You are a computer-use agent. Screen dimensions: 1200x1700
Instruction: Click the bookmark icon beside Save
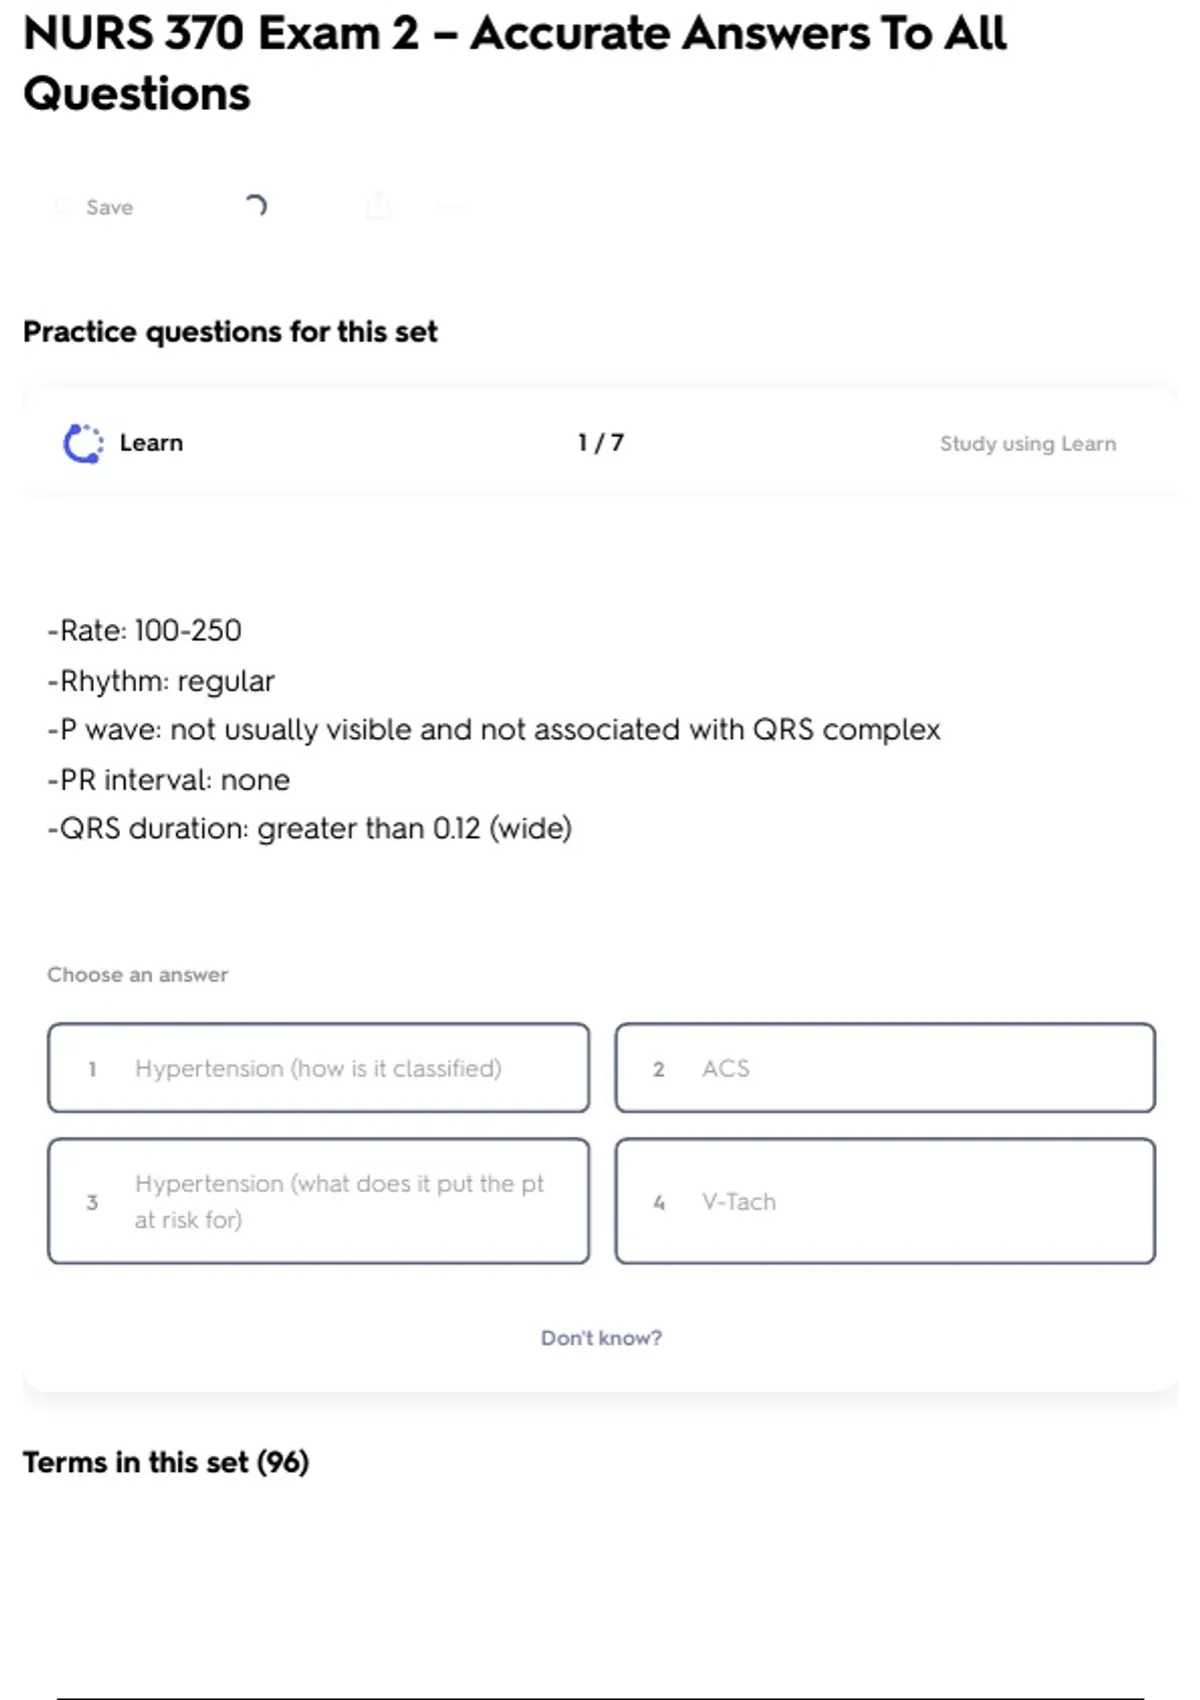[63, 207]
